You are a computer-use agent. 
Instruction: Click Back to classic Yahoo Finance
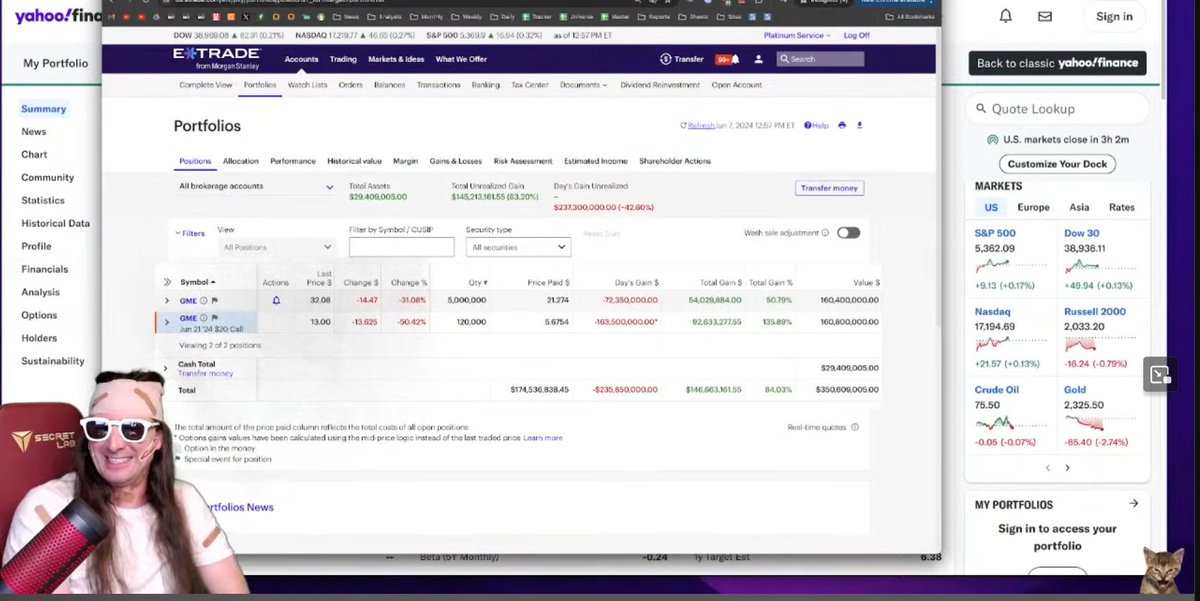1058,63
